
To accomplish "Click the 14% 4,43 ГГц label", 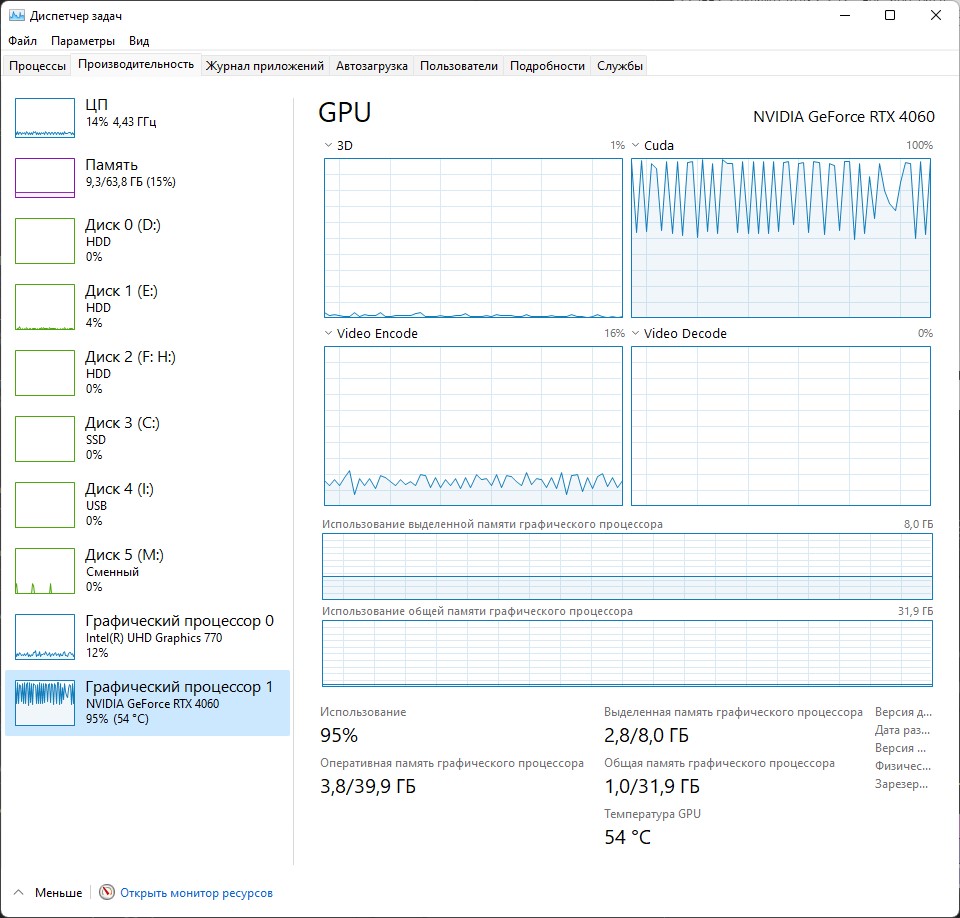I will point(121,121).
